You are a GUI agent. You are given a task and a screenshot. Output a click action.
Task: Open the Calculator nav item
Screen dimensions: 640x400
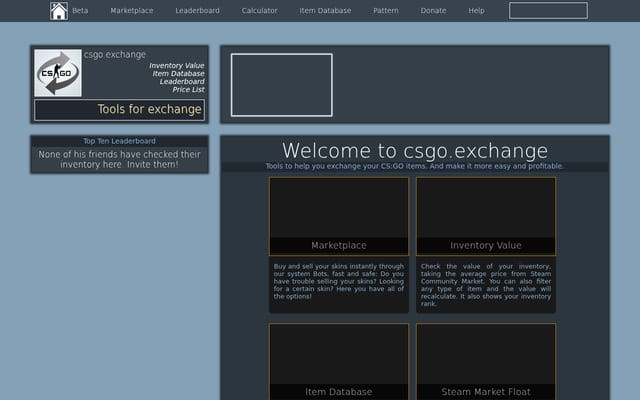point(260,11)
